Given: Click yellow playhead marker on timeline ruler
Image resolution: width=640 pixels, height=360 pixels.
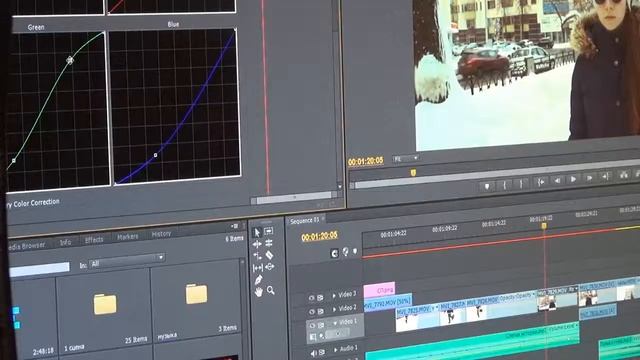Looking at the screenshot, I should tap(544, 226).
